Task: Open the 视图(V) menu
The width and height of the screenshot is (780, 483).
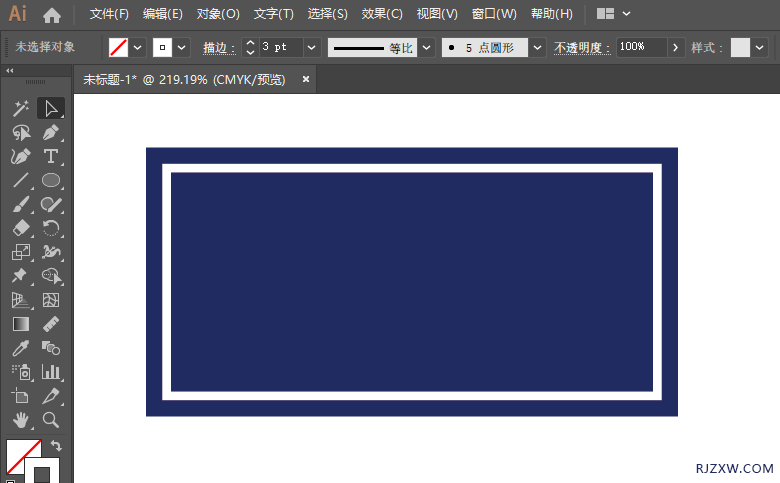Action: (x=437, y=14)
